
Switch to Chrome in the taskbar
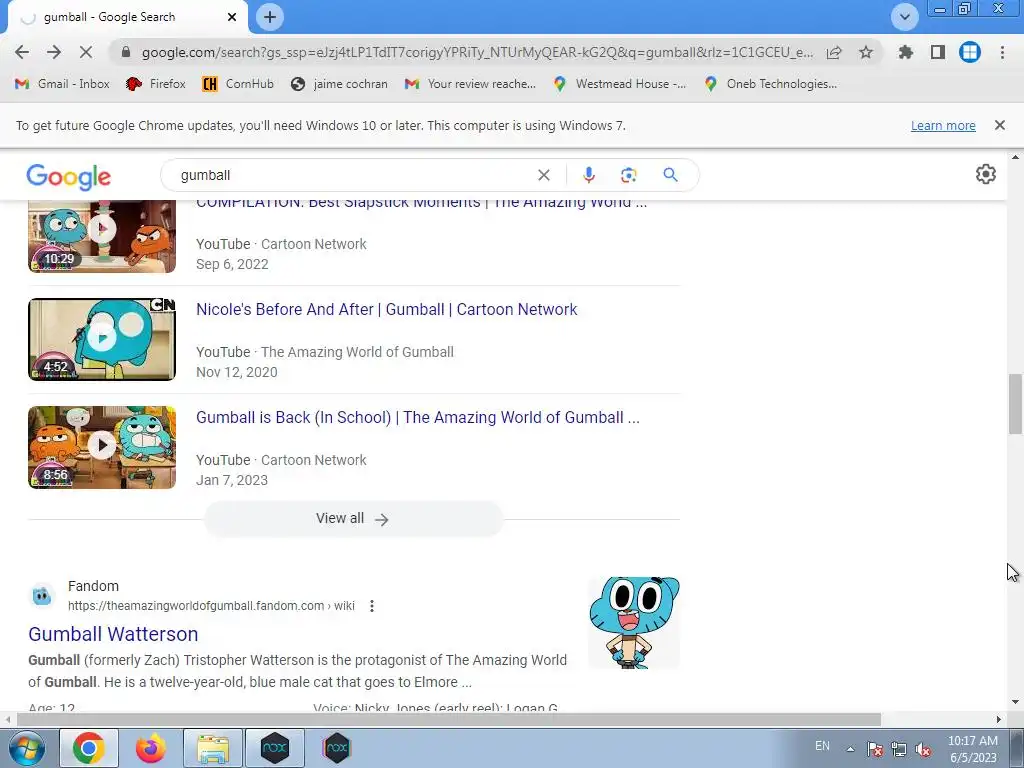(x=89, y=748)
